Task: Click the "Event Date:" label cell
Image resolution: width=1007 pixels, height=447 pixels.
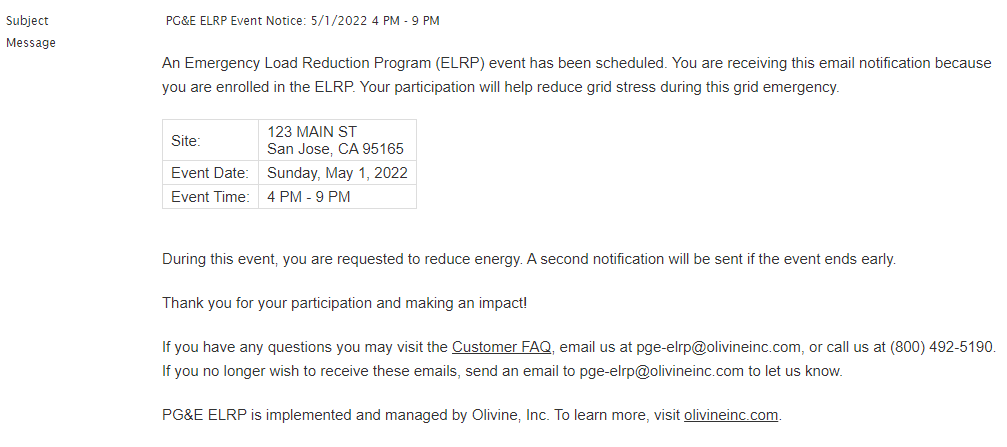Action: tap(210, 173)
